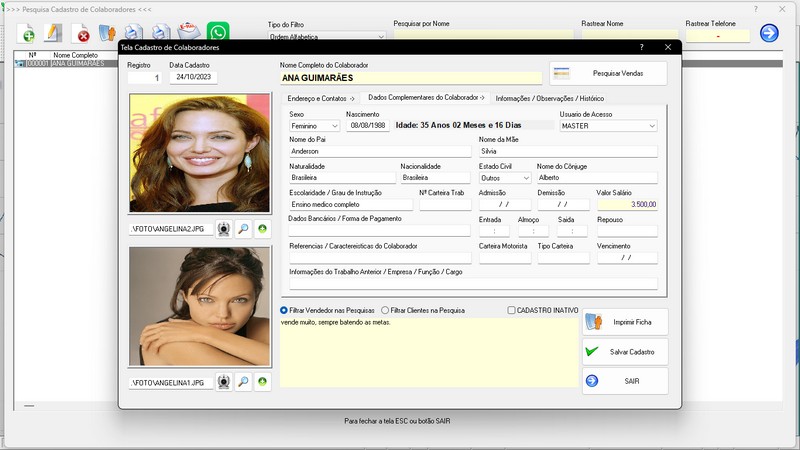800x450 pixels.
Task: Select Filtrar Clientes na Pesquisa option
Action: (x=385, y=310)
